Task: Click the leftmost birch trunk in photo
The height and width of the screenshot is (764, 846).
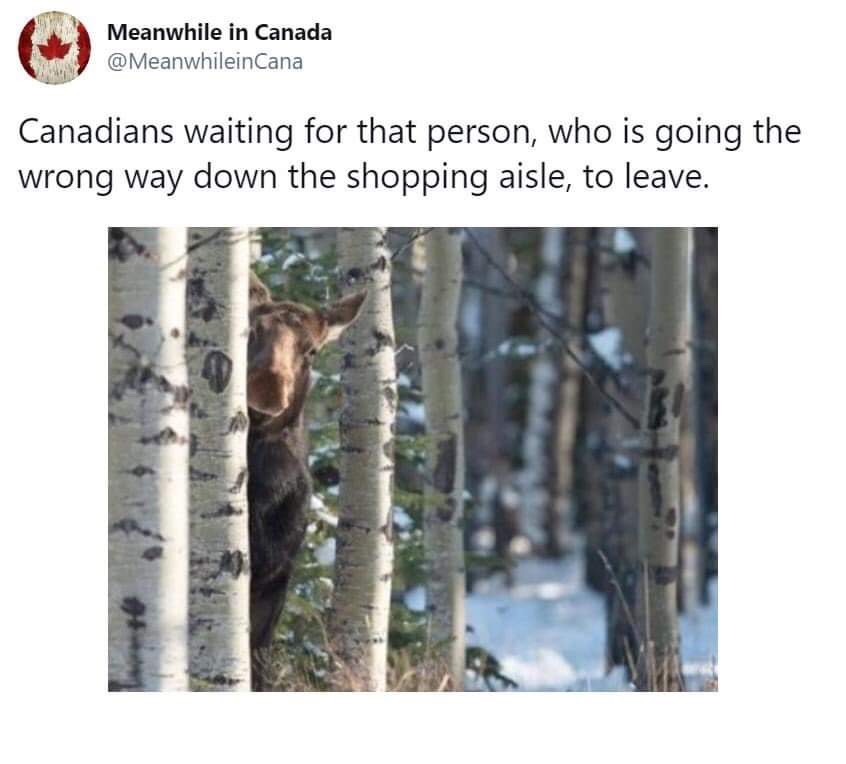Action: [147, 459]
